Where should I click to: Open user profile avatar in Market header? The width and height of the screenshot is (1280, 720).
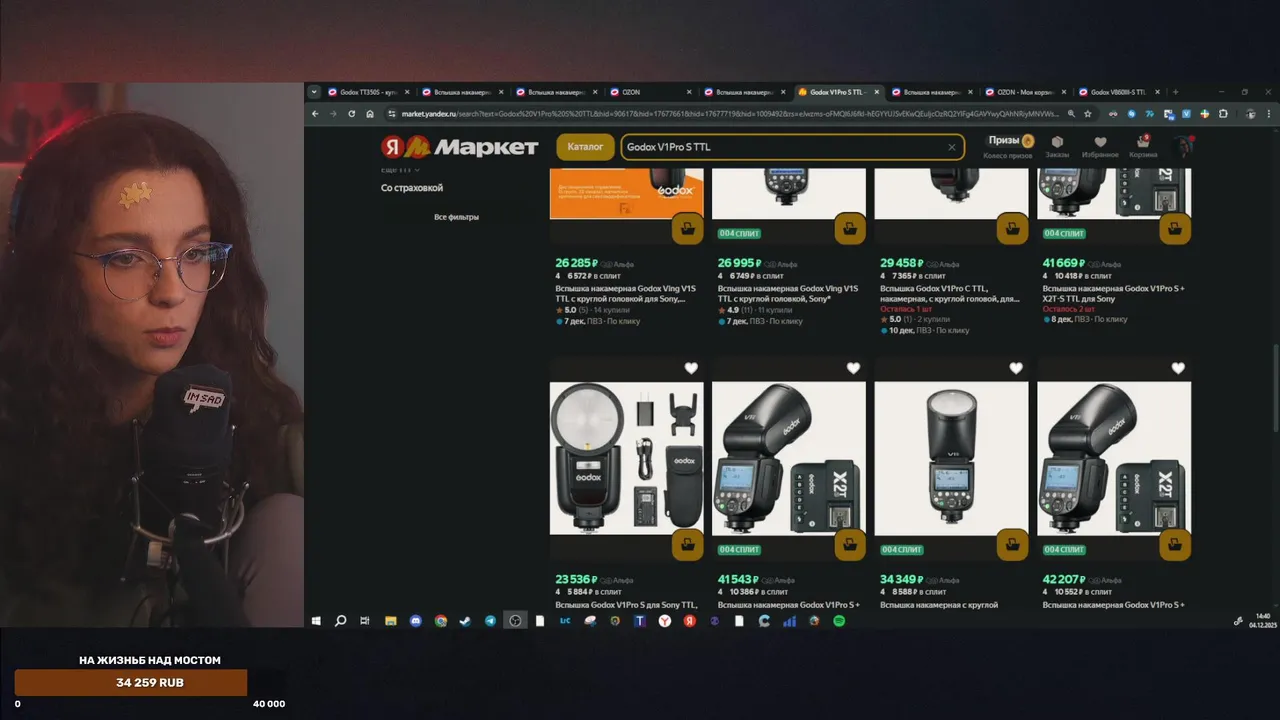[1185, 147]
